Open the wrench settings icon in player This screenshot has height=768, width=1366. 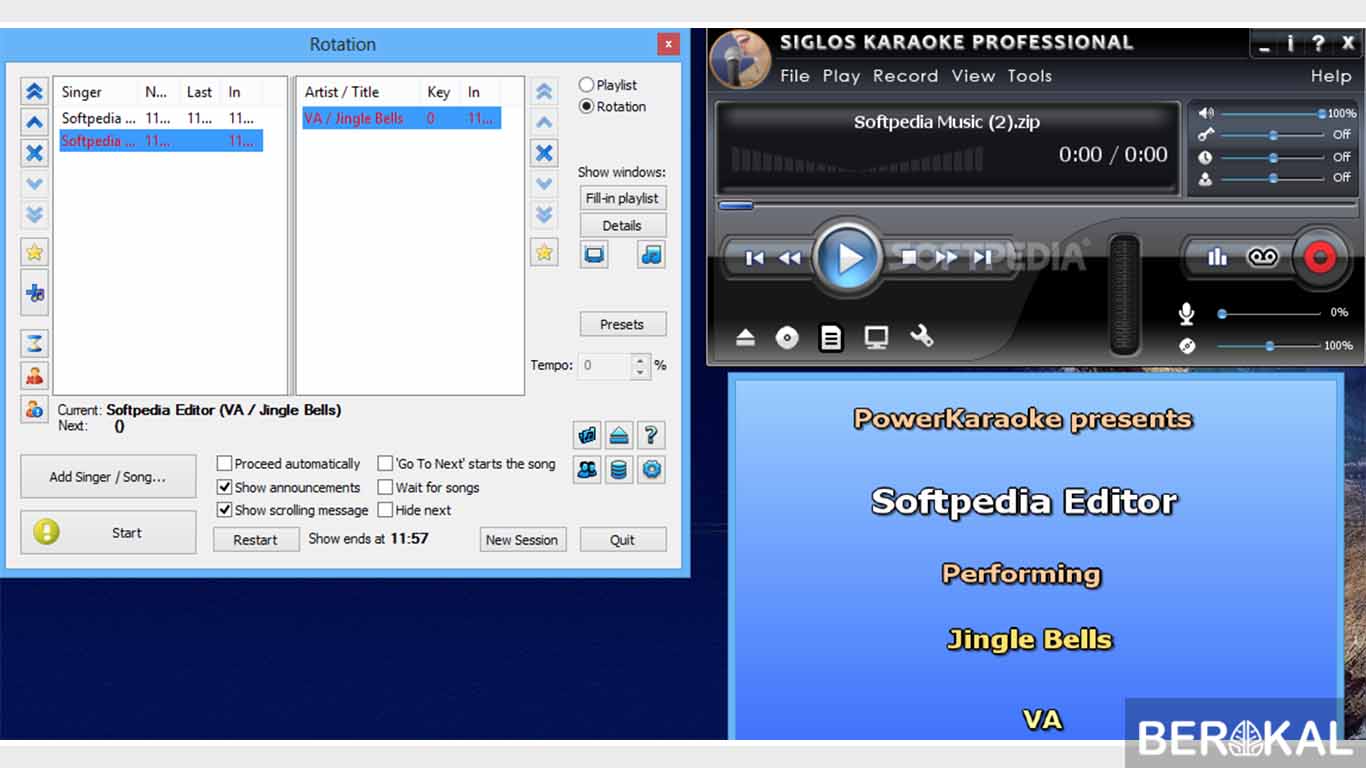(921, 337)
